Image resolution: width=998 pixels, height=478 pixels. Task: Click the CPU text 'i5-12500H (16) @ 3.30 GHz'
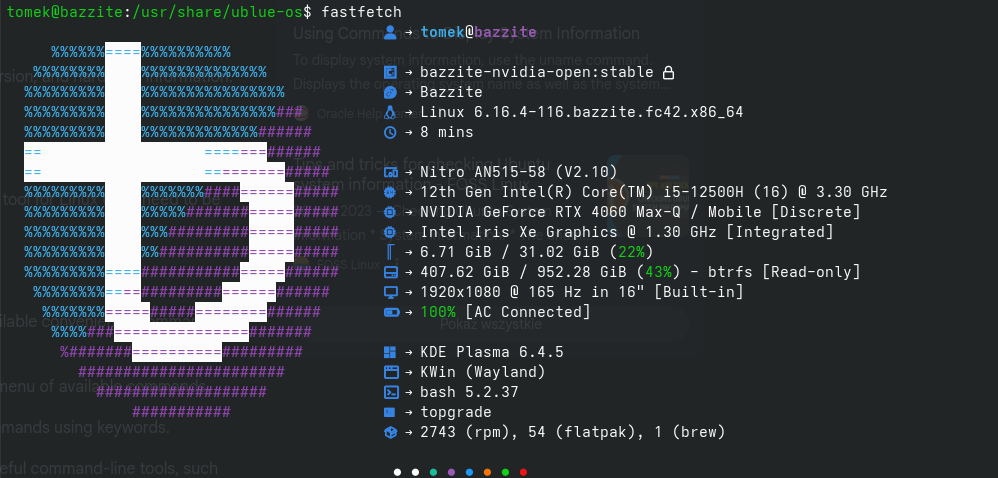tap(775, 192)
